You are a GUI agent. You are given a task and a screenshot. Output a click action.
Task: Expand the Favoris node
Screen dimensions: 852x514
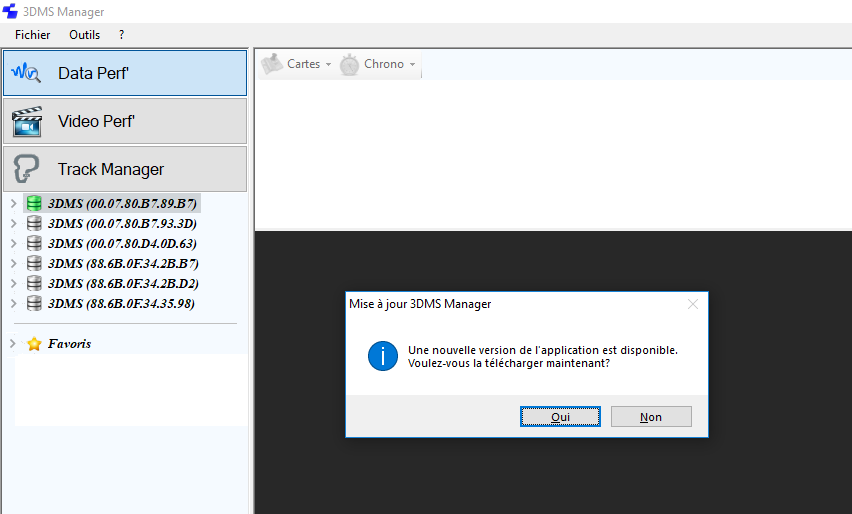click(x=12, y=343)
